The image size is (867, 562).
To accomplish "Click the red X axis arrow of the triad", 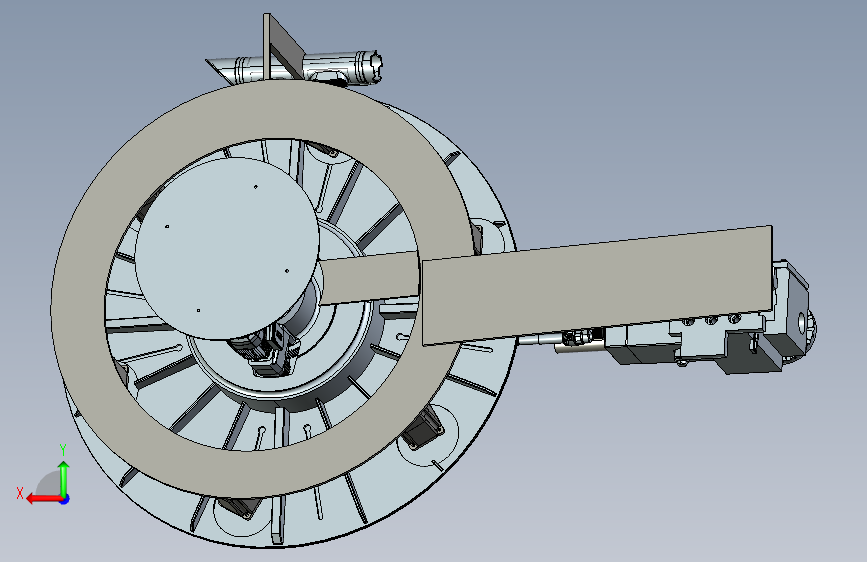I will click(44, 499).
